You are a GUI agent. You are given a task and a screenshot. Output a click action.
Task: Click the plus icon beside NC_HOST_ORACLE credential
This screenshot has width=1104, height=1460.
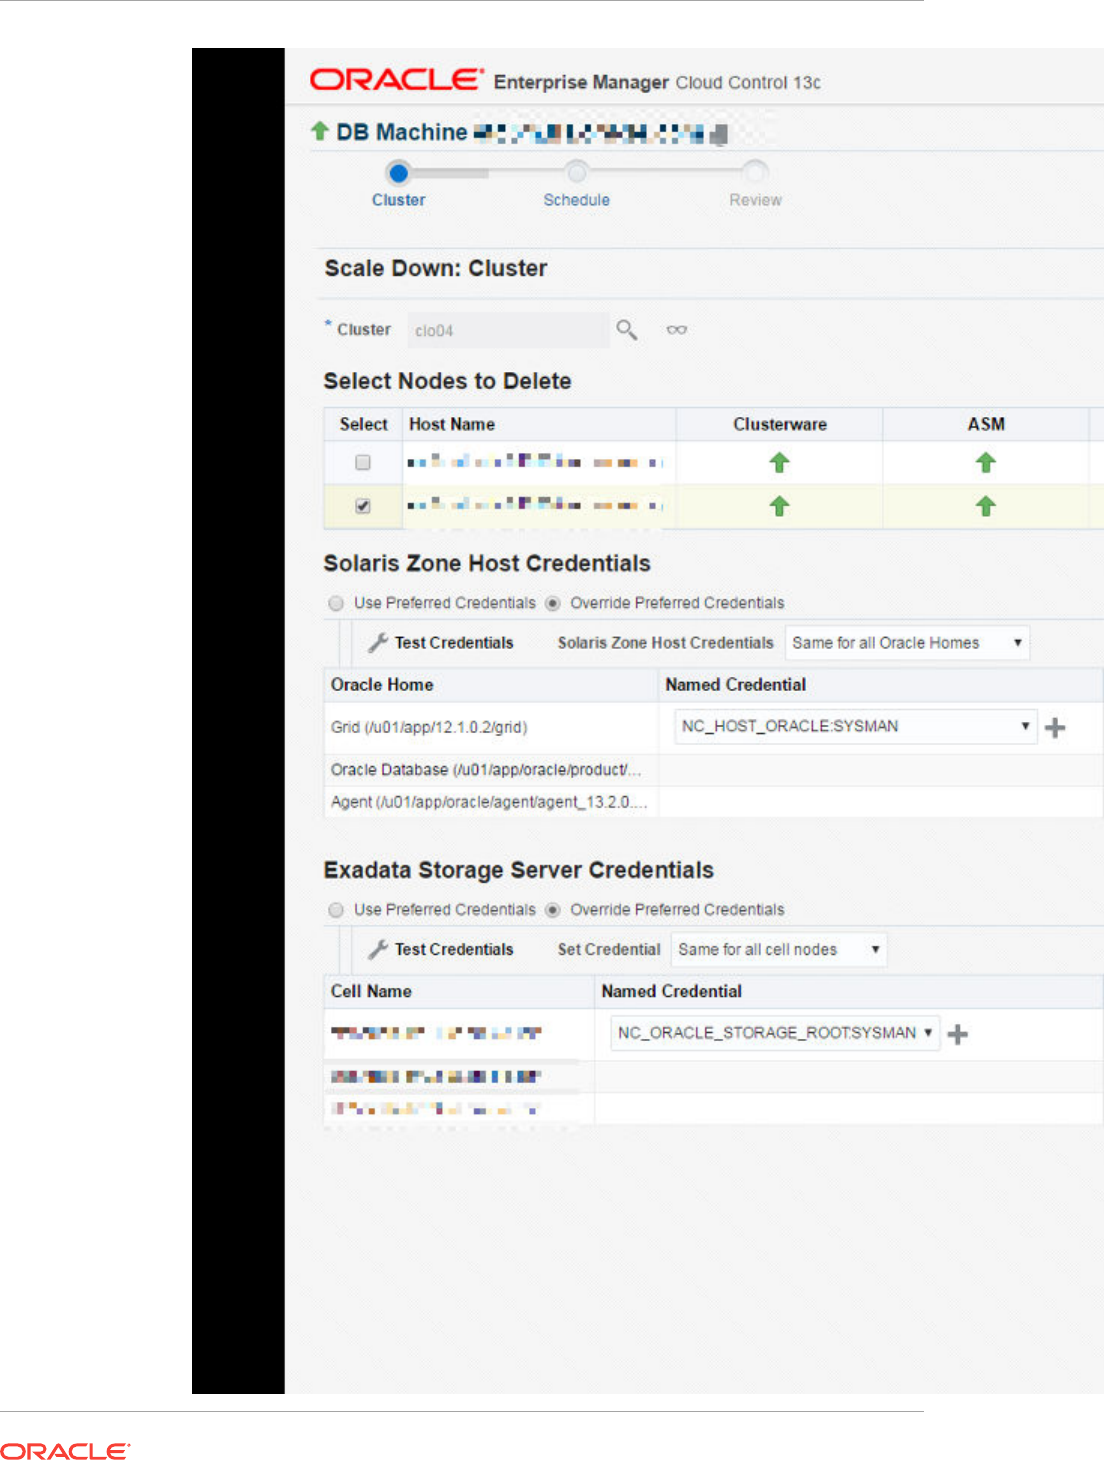pos(1055,728)
